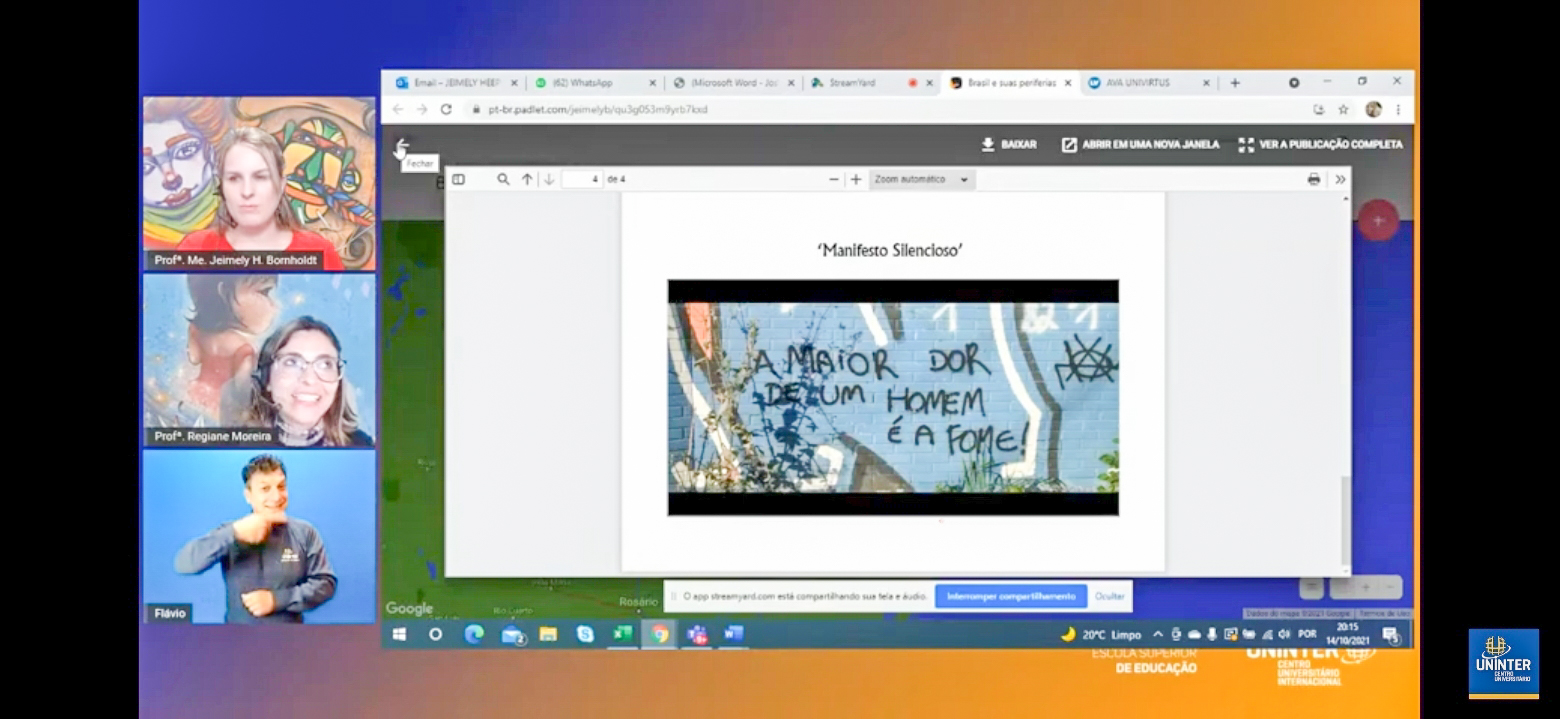1560x719 pixels.
Task: Click Interromper compartilhamento button
Action: (x=1010, y=596)
